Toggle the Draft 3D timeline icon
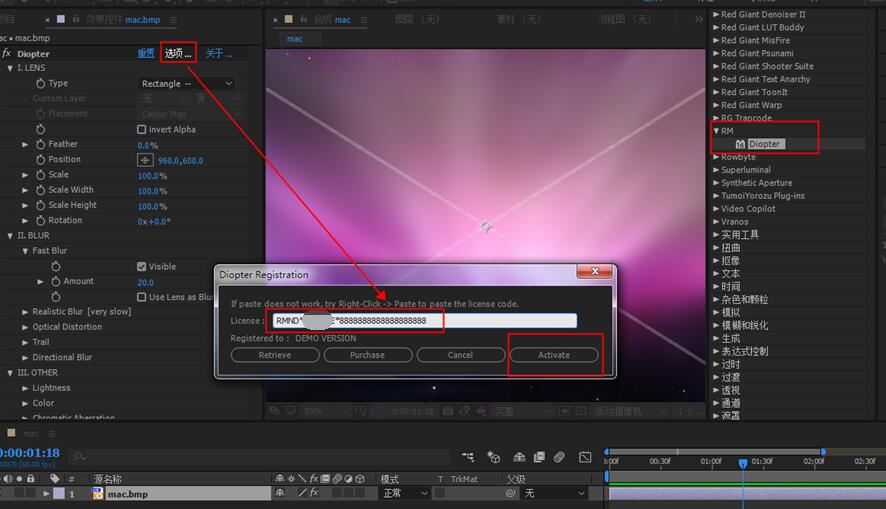This screenshot has width=886, height=509. pos(493,456)
